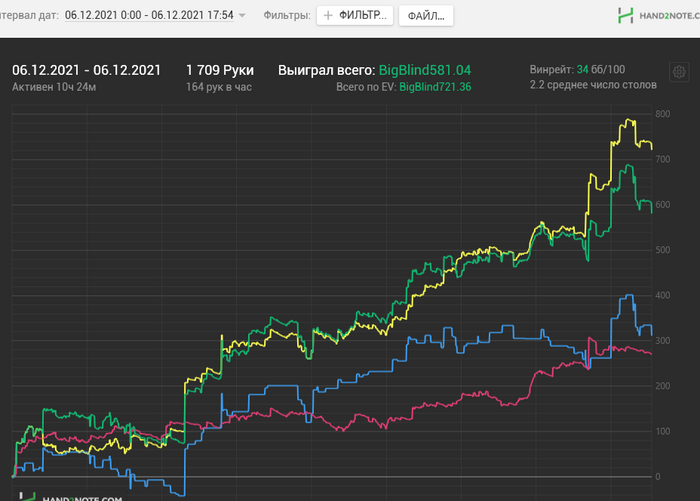
Task: Click the 800 axis label
Action: click(662, 114)
